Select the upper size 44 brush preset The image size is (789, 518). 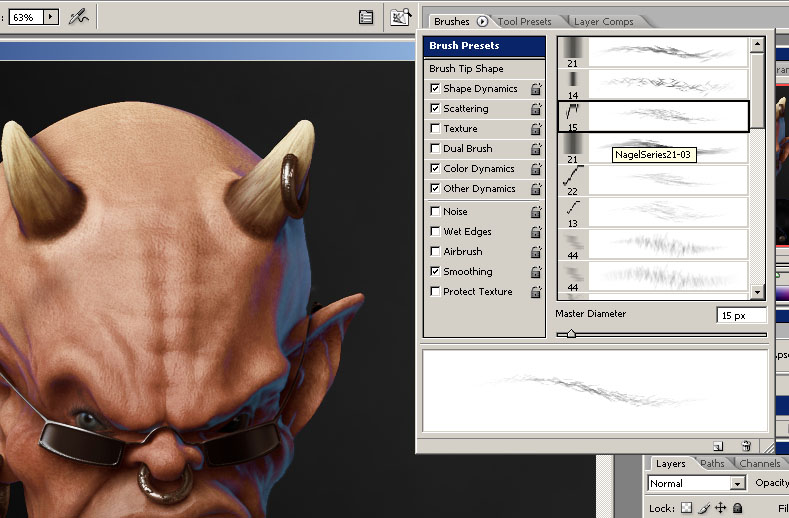click(653, 245)
